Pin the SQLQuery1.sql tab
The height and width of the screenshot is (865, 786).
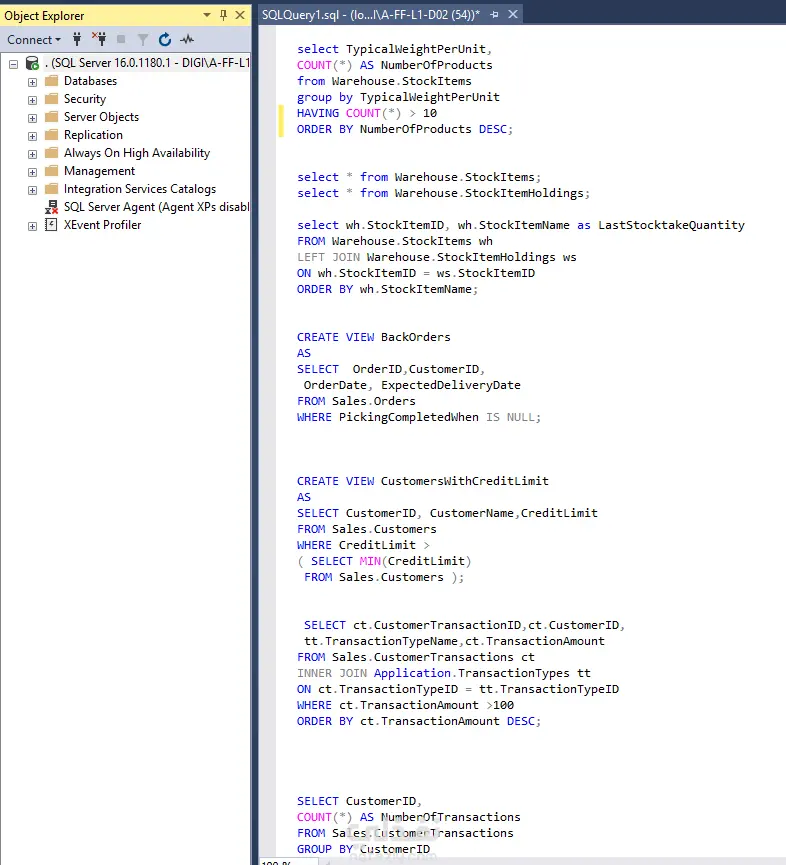(494, 15)
